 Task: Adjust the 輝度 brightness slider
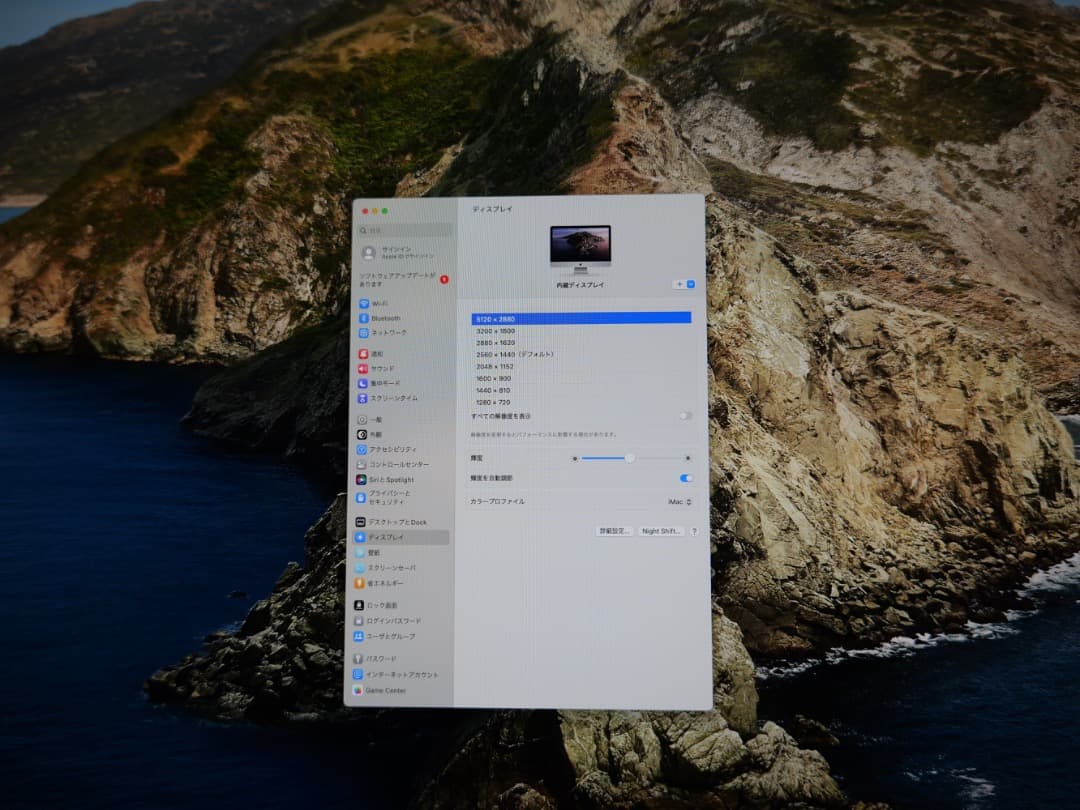630,457
